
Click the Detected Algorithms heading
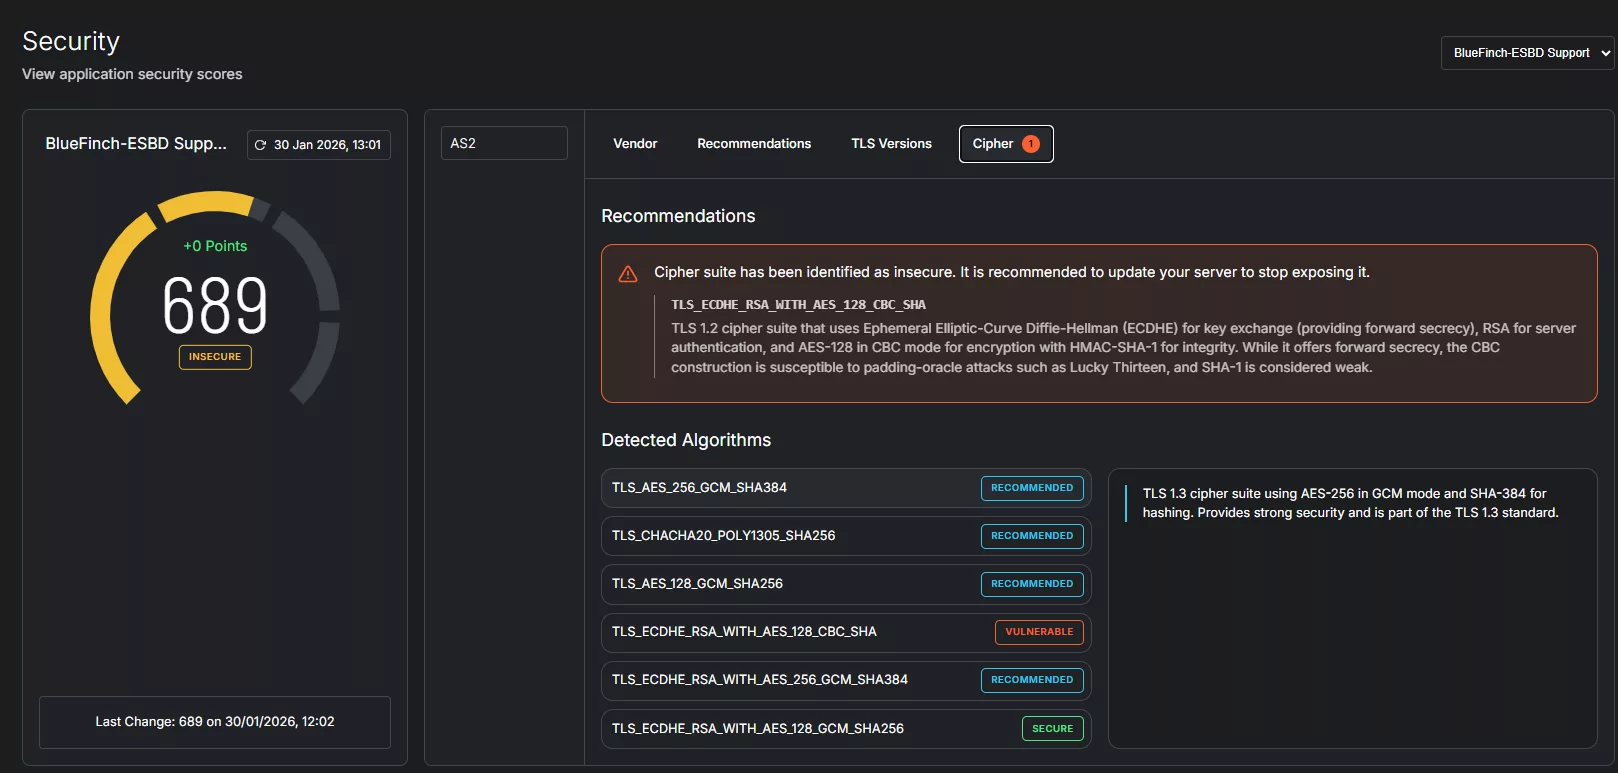click(x=686, y=440)
